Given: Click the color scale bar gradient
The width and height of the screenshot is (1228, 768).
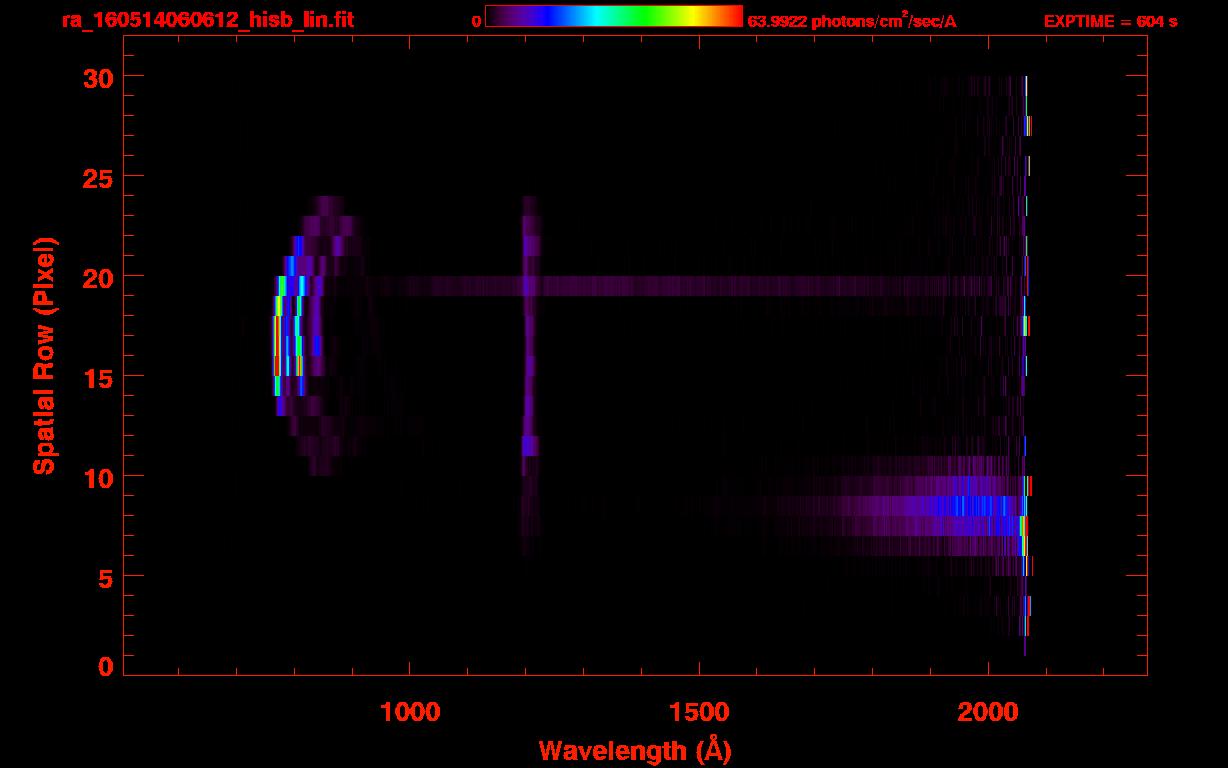Looking at the screenshot, I should 614,16.
